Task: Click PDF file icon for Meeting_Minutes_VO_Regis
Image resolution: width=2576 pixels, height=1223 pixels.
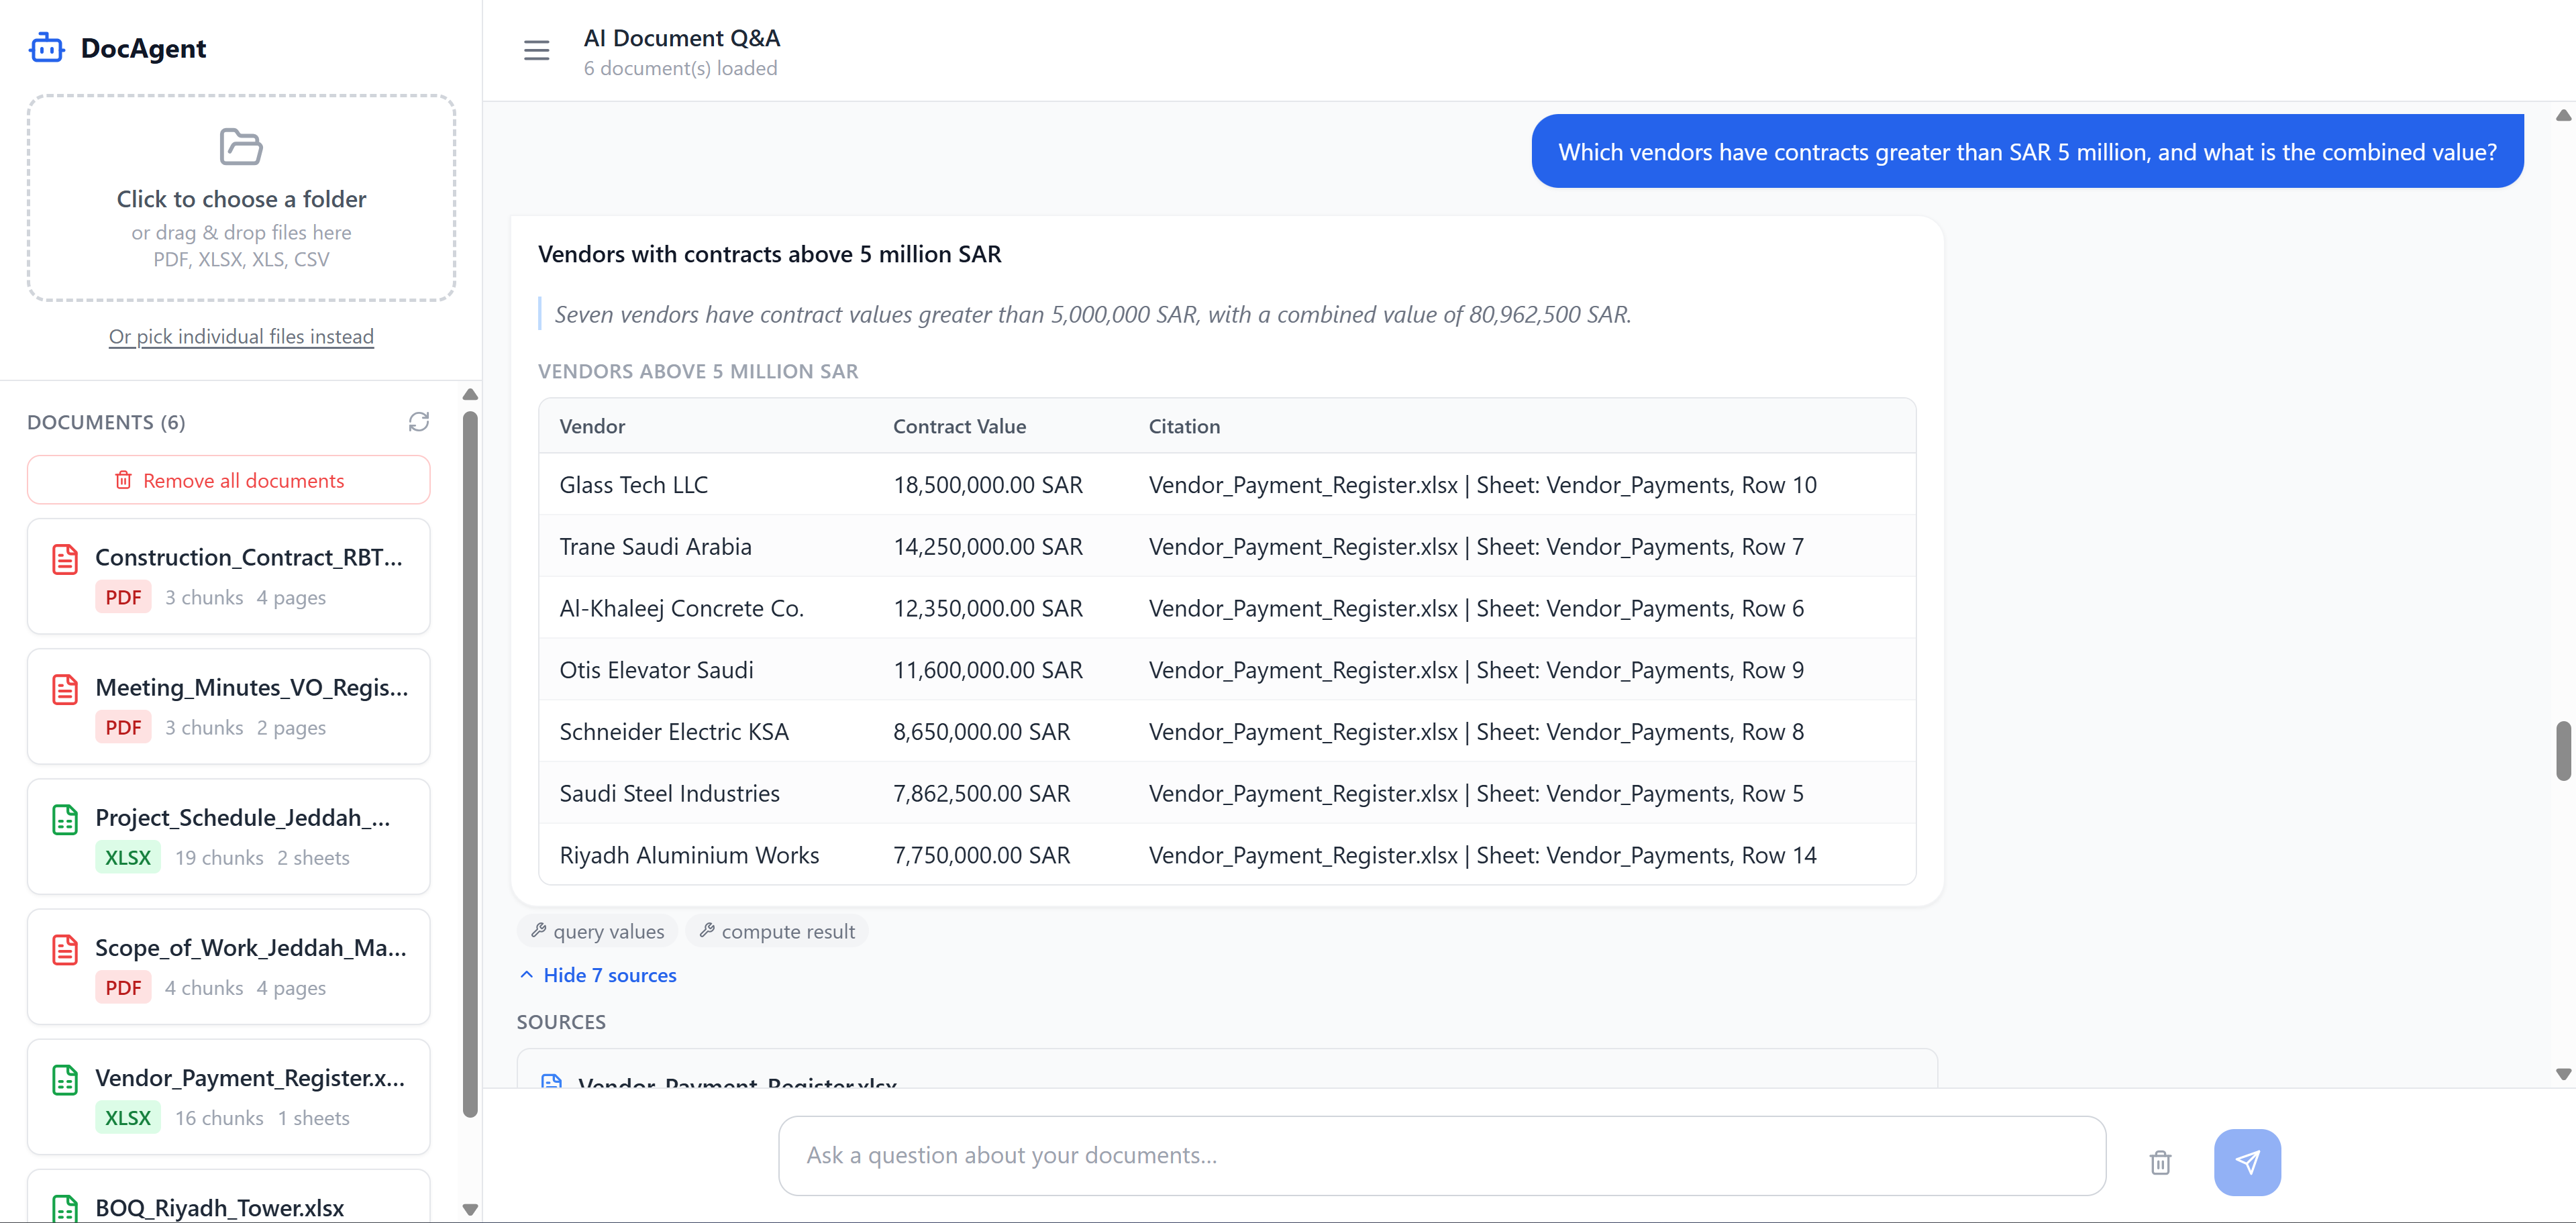Action: [65, 689]
